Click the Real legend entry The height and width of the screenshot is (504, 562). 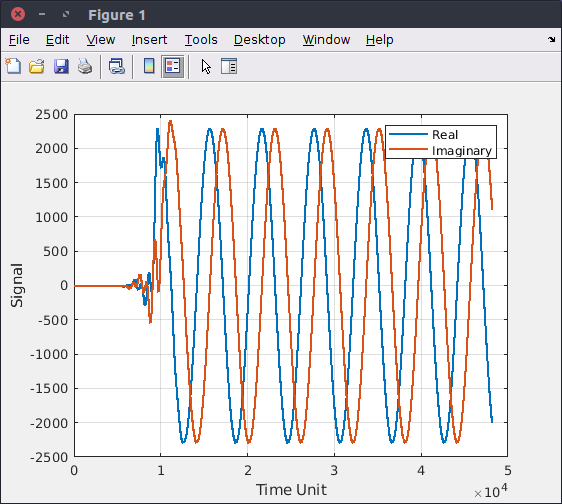pos(445,135)
